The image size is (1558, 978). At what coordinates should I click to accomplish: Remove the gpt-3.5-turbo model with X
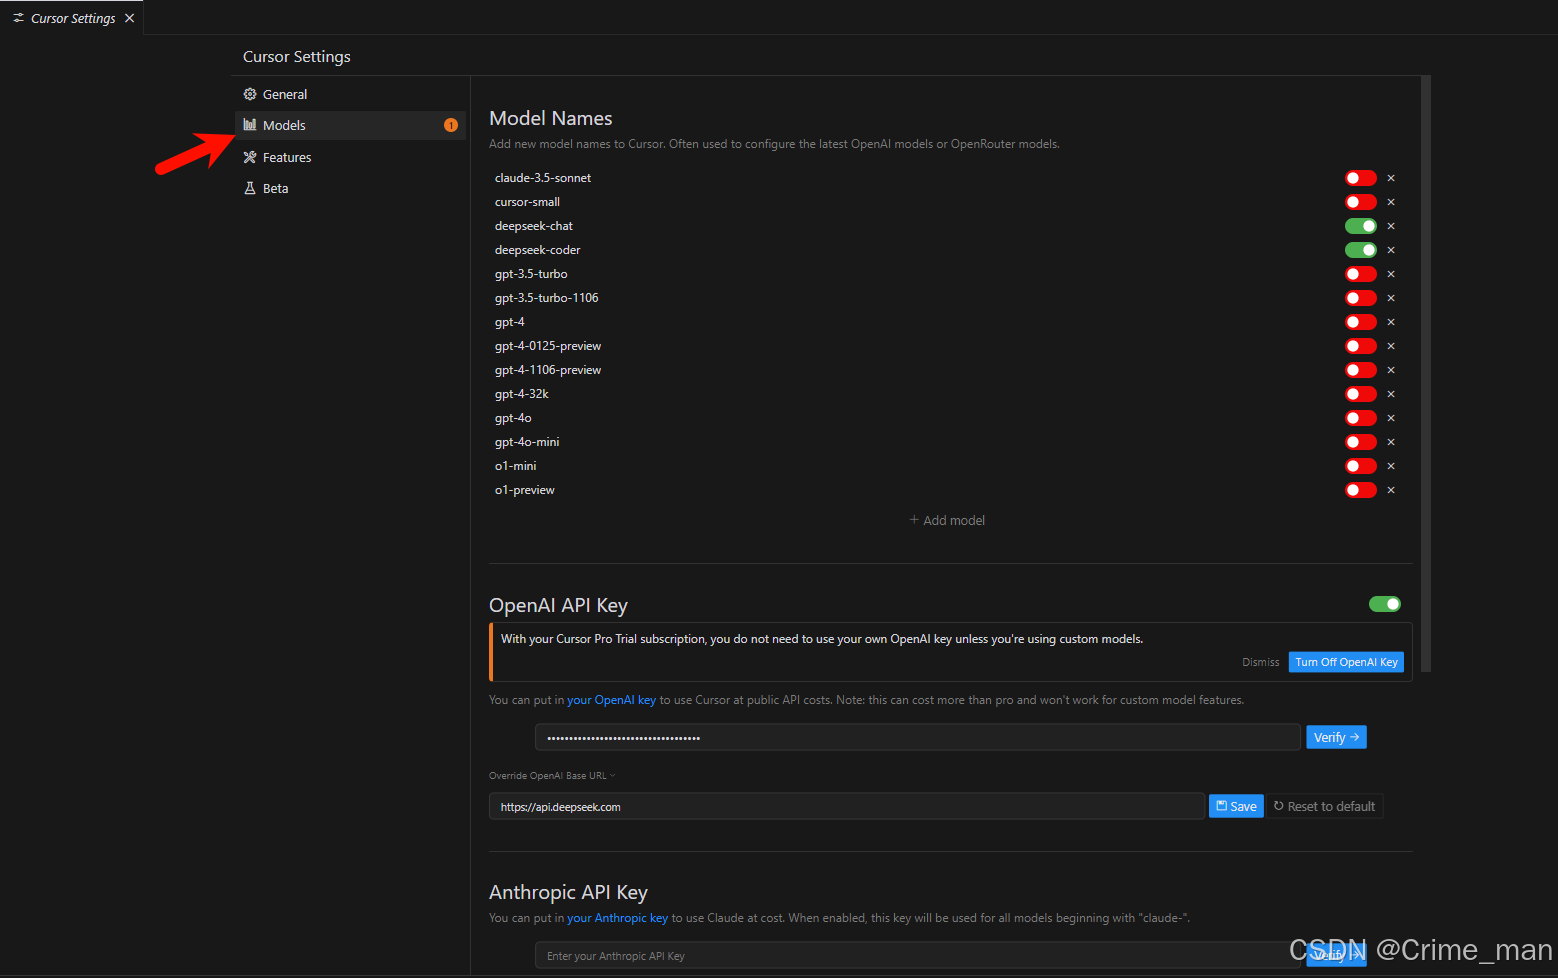tap(1391, 274)
